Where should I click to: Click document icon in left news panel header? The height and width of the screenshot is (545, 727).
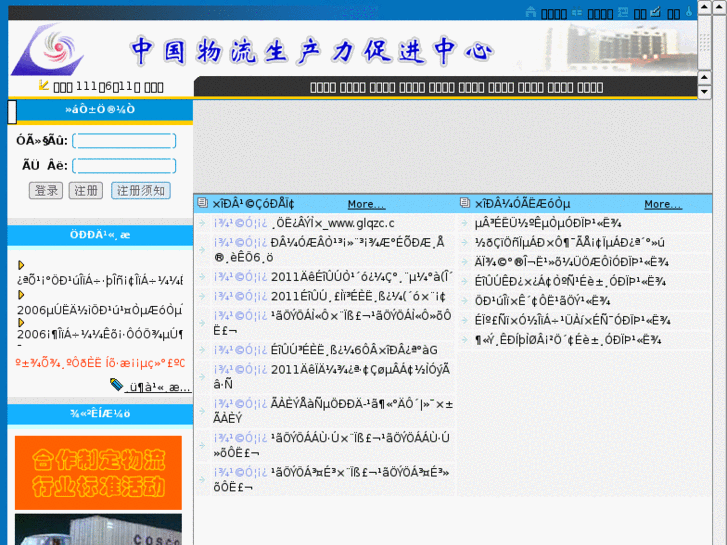pos(202,202)
